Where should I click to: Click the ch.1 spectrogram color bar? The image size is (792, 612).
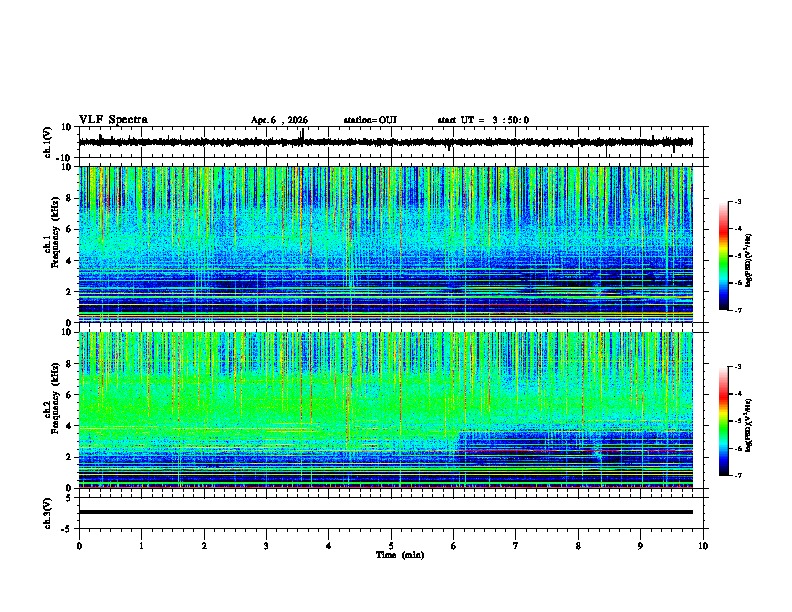[723, 256]
